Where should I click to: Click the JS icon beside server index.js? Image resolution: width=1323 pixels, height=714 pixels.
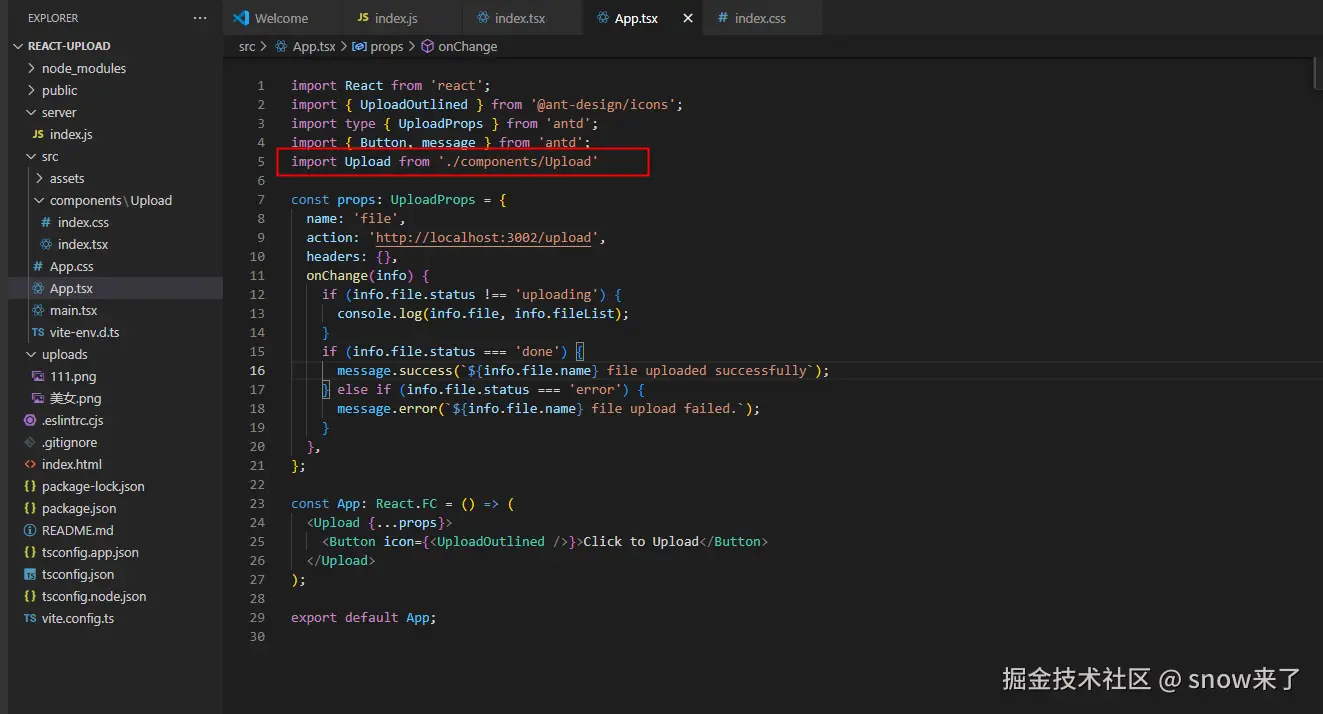click(x=38, y=134)
